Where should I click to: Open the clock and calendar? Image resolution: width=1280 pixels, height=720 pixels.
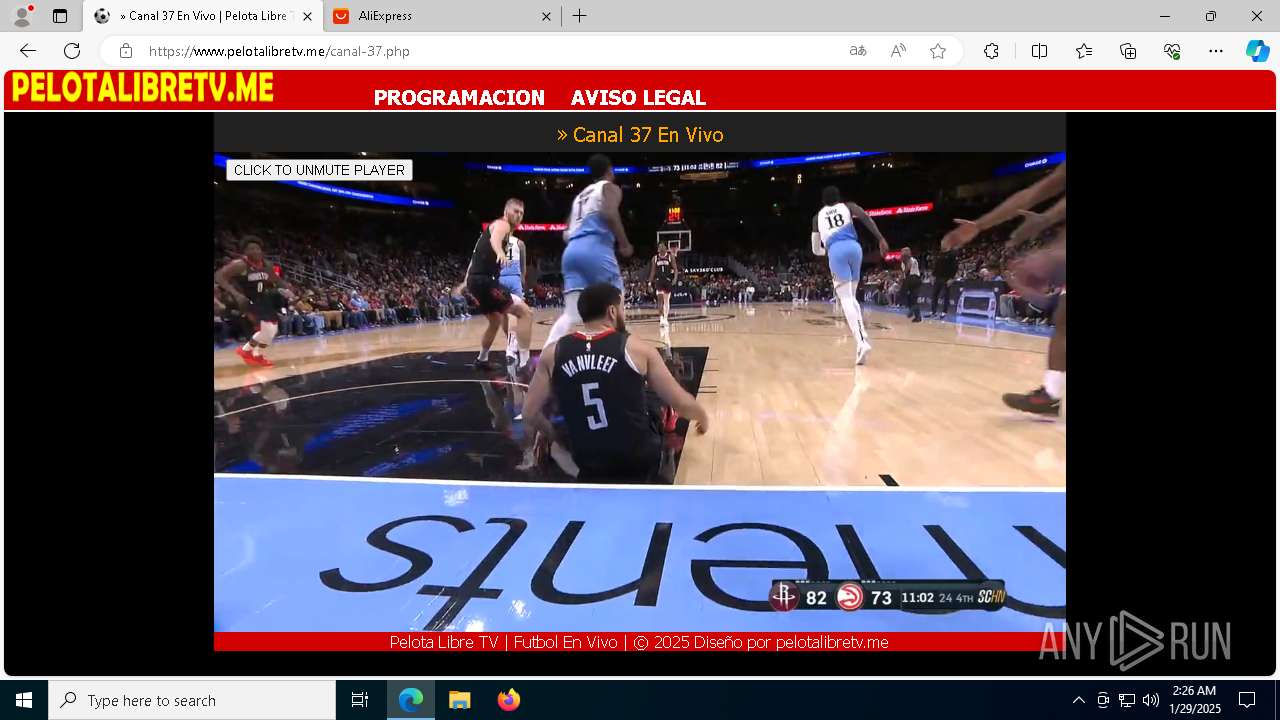(1195, 700)
